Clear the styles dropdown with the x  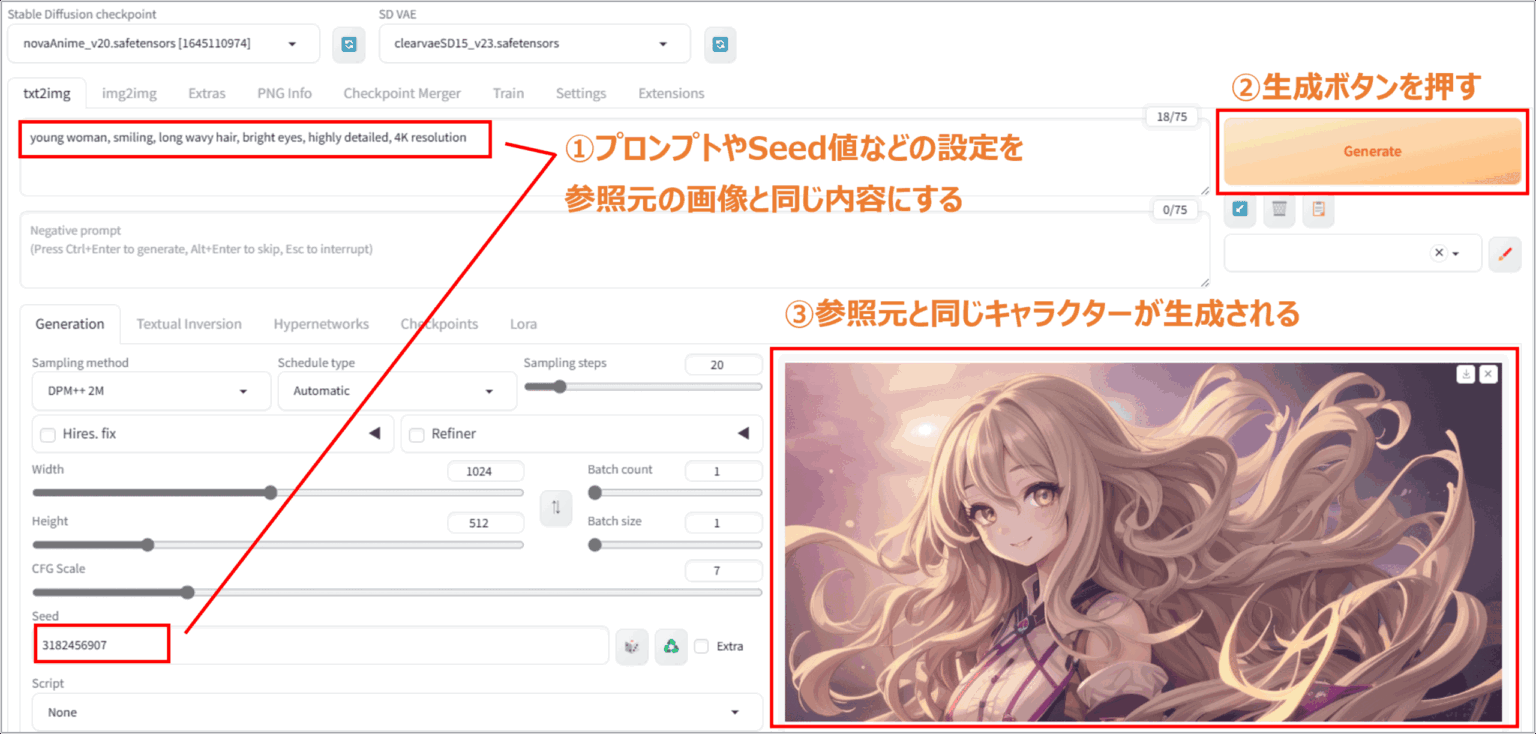(1439, 253)
